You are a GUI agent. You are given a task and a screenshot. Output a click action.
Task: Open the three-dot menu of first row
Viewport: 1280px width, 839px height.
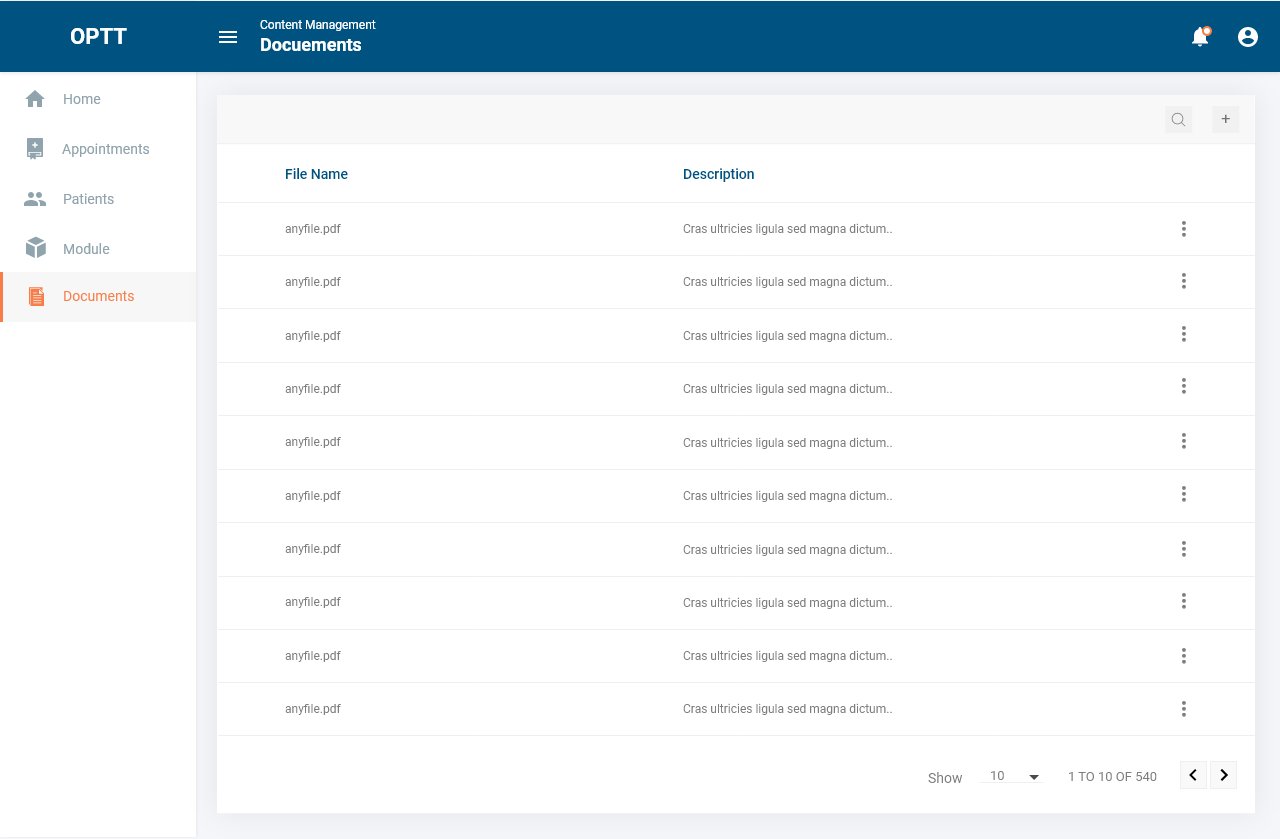[1183, 229]
